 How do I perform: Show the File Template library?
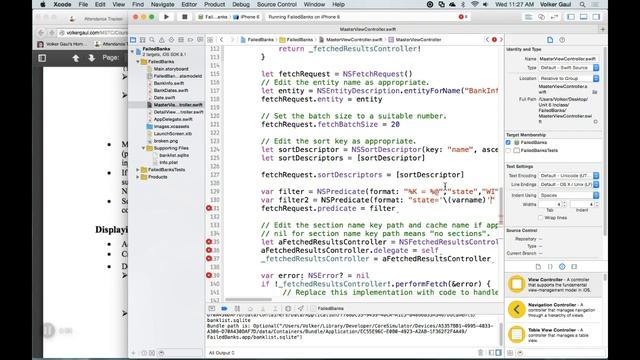tap(538, 267)
